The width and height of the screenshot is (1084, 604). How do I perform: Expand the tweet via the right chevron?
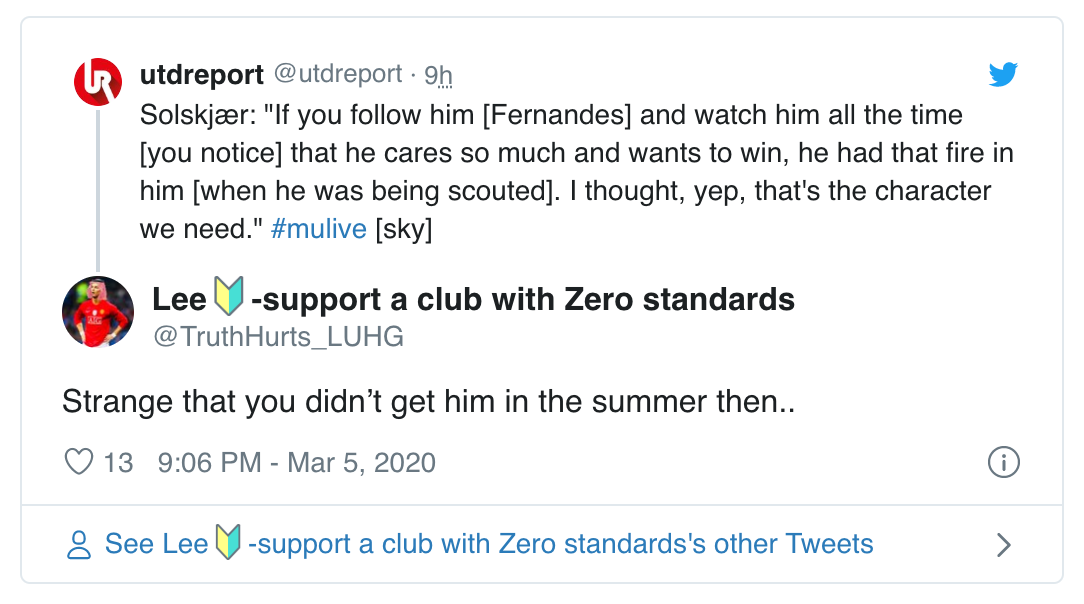(x=1005, y=544)
